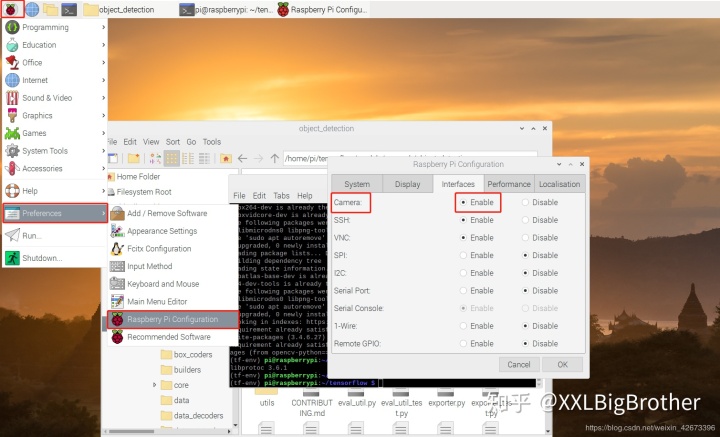
Task: Enable the Camera interface
Action: coord(463,202)
